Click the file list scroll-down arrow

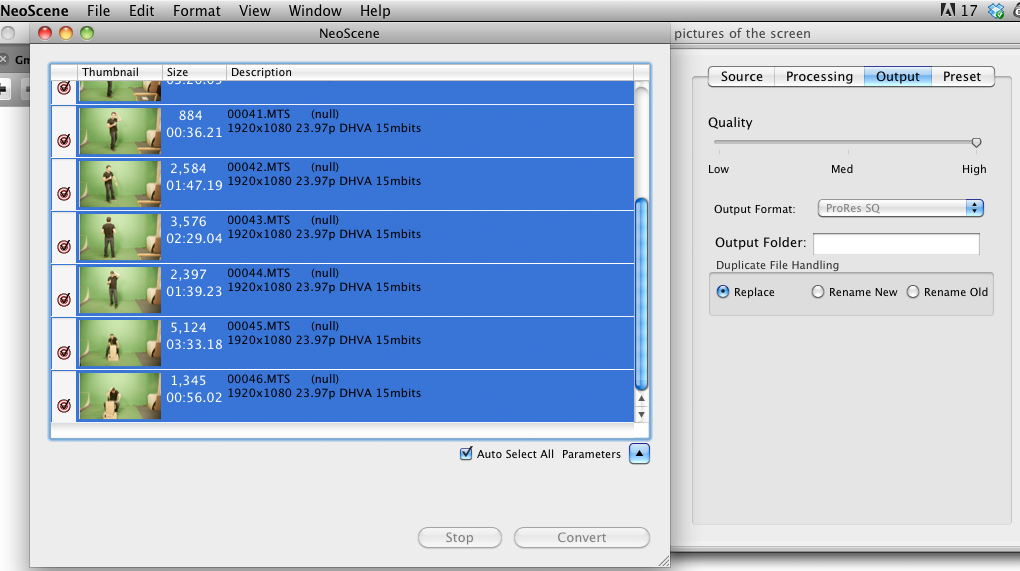click(x=641, y=414)
